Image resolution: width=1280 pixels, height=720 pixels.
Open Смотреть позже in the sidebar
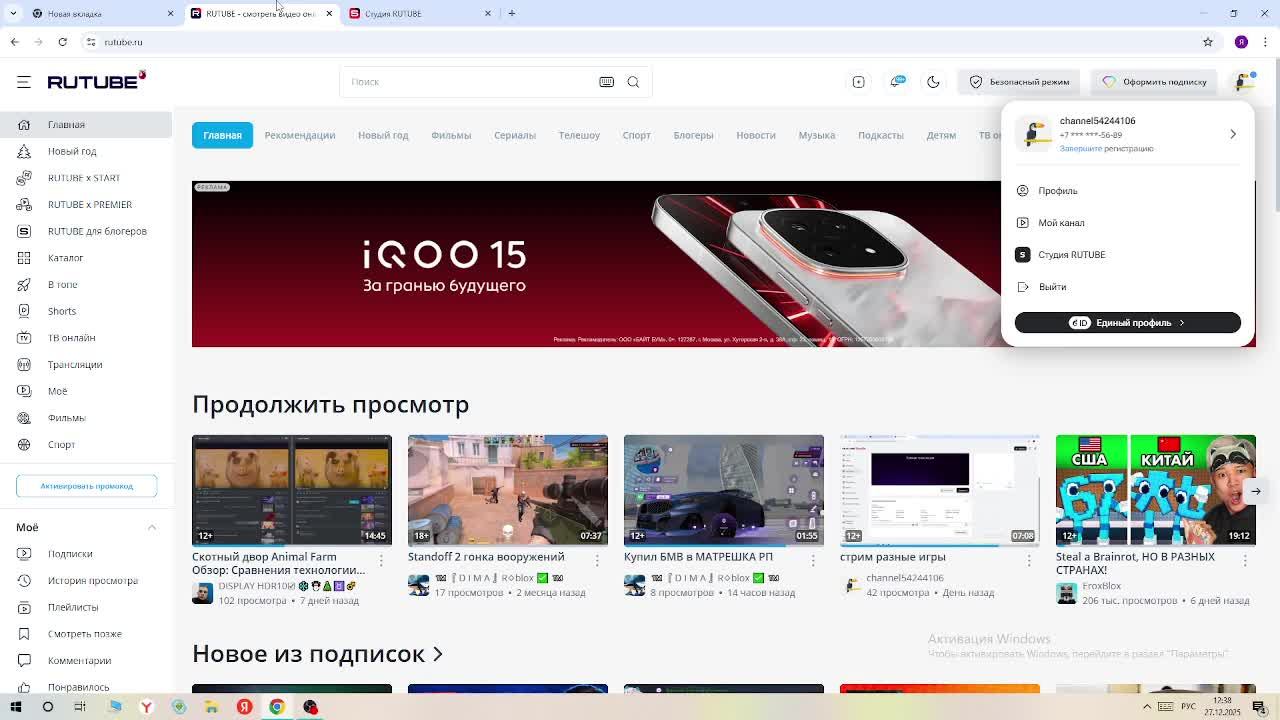tap(86, 634)
